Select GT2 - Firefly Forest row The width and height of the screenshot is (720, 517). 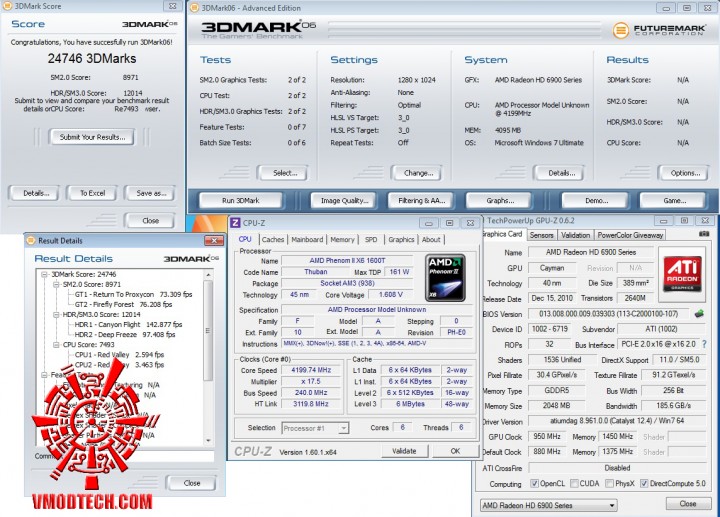point(124,304)
